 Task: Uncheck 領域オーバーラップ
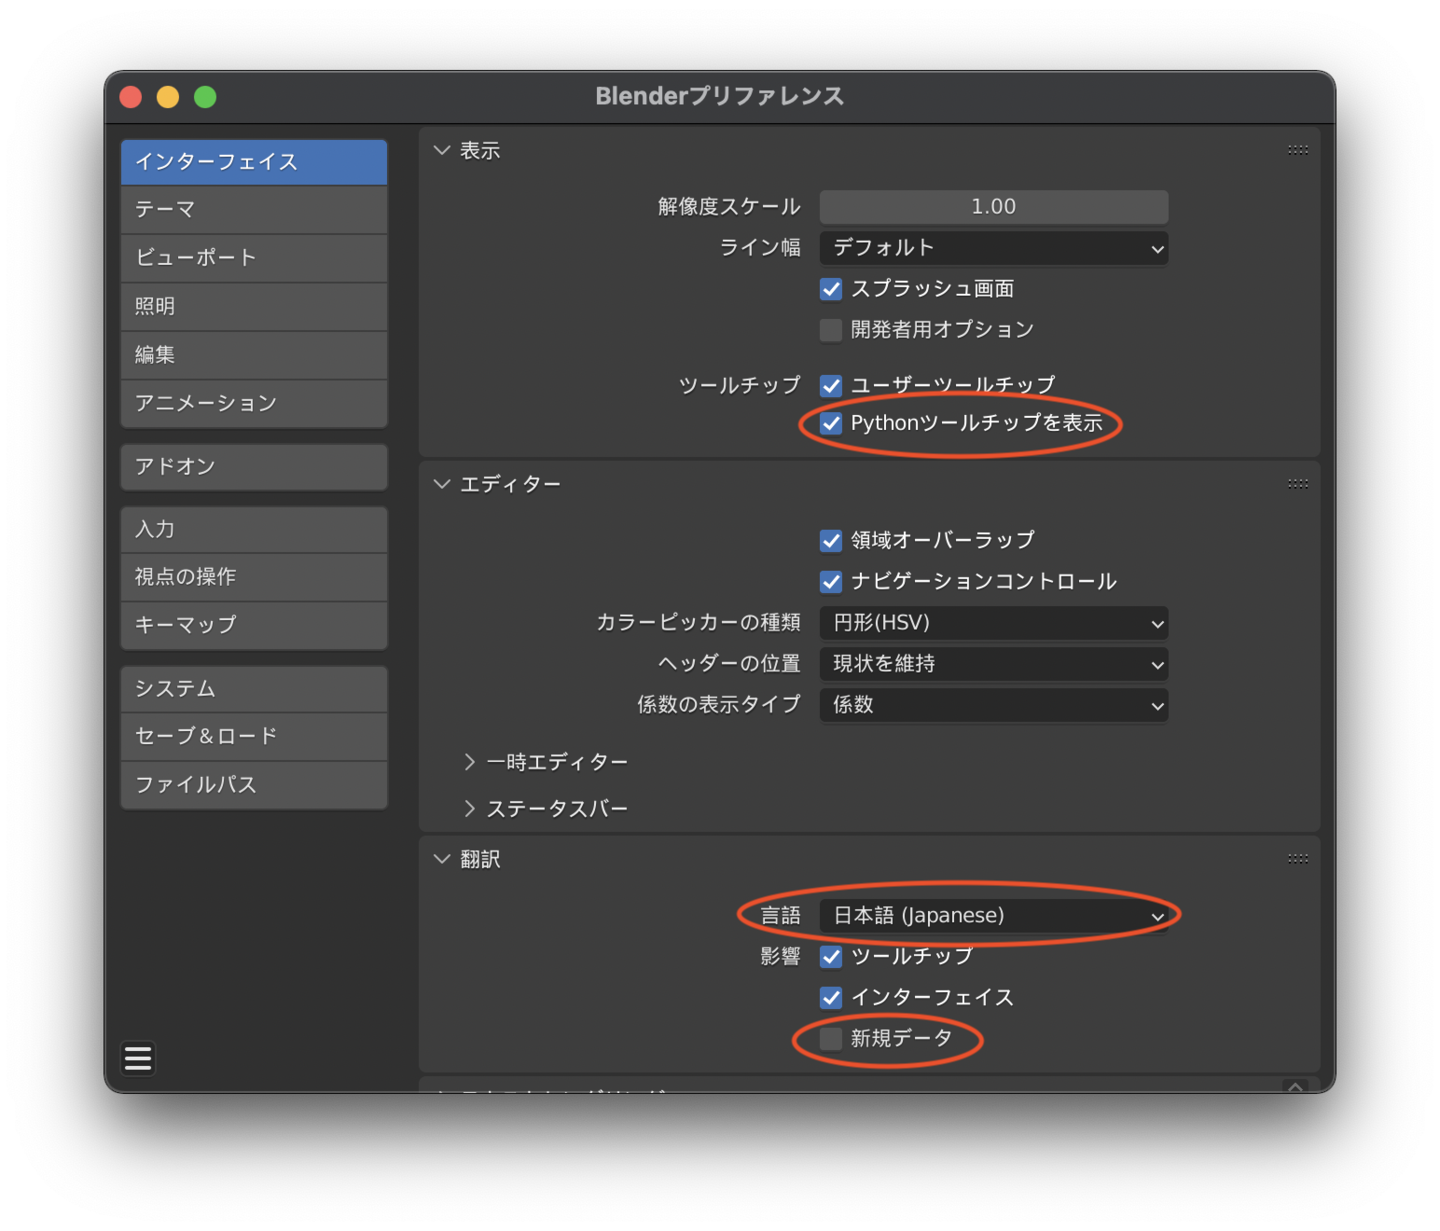tap(830, 540)
